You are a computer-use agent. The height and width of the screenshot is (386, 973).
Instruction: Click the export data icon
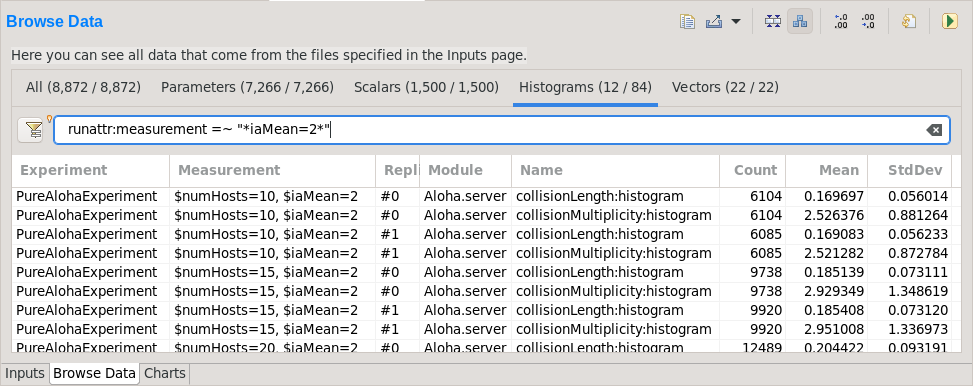[714, 22]
